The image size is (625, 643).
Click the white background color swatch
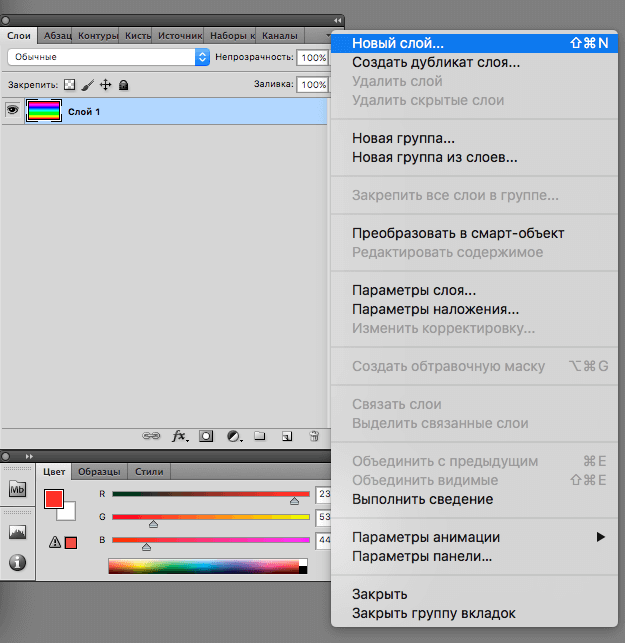point(69,513)
